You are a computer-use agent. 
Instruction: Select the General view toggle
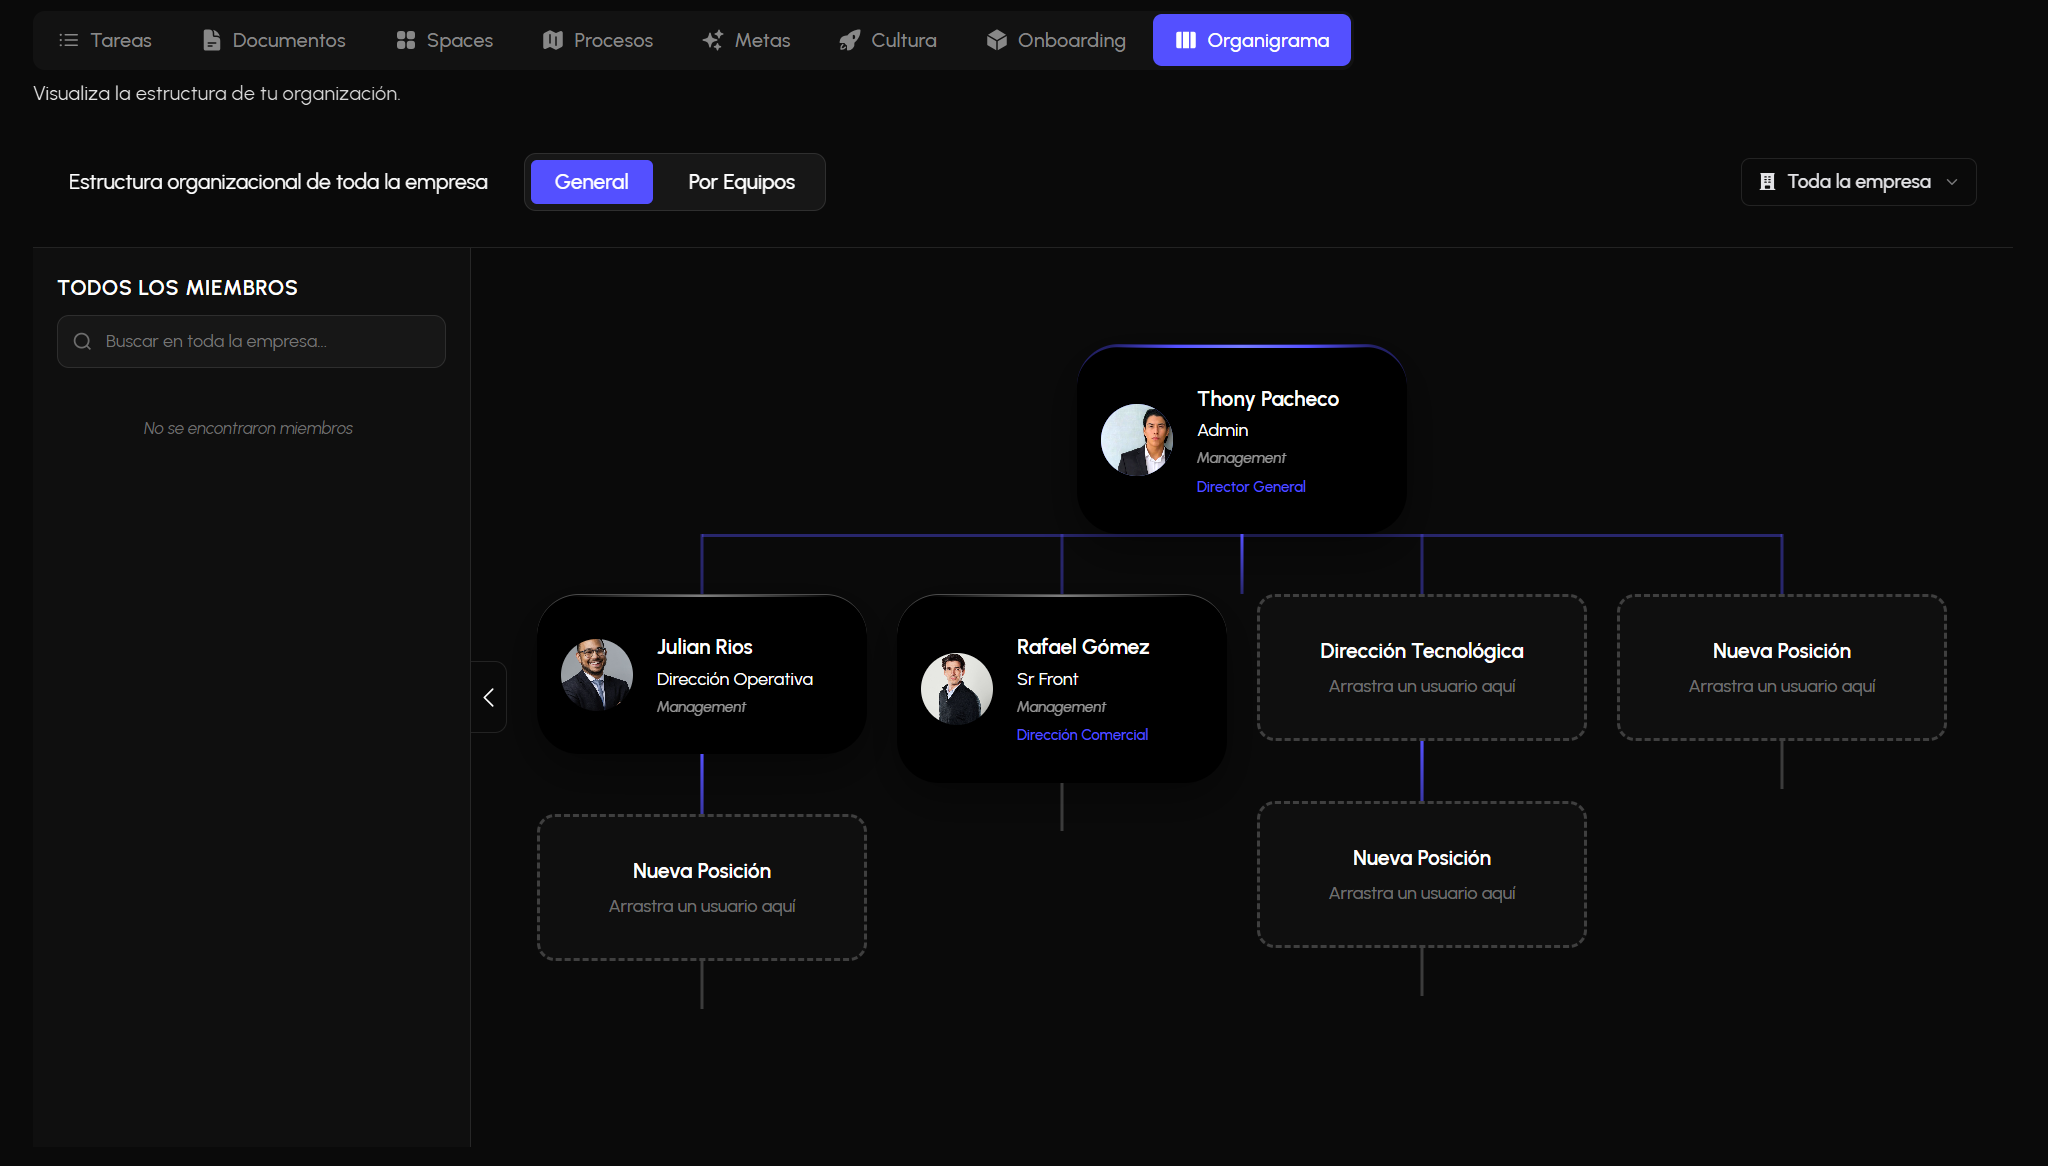[x=591, y=182]
